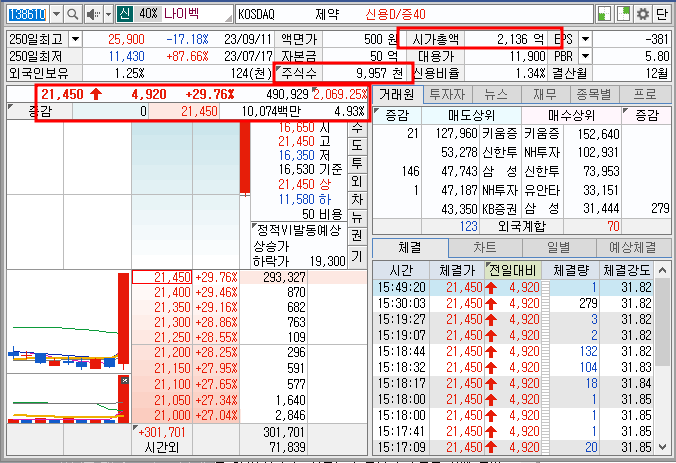676x463 pixels.
Task: Click the 뉴 vertical side button
Action: pos(357,218)
